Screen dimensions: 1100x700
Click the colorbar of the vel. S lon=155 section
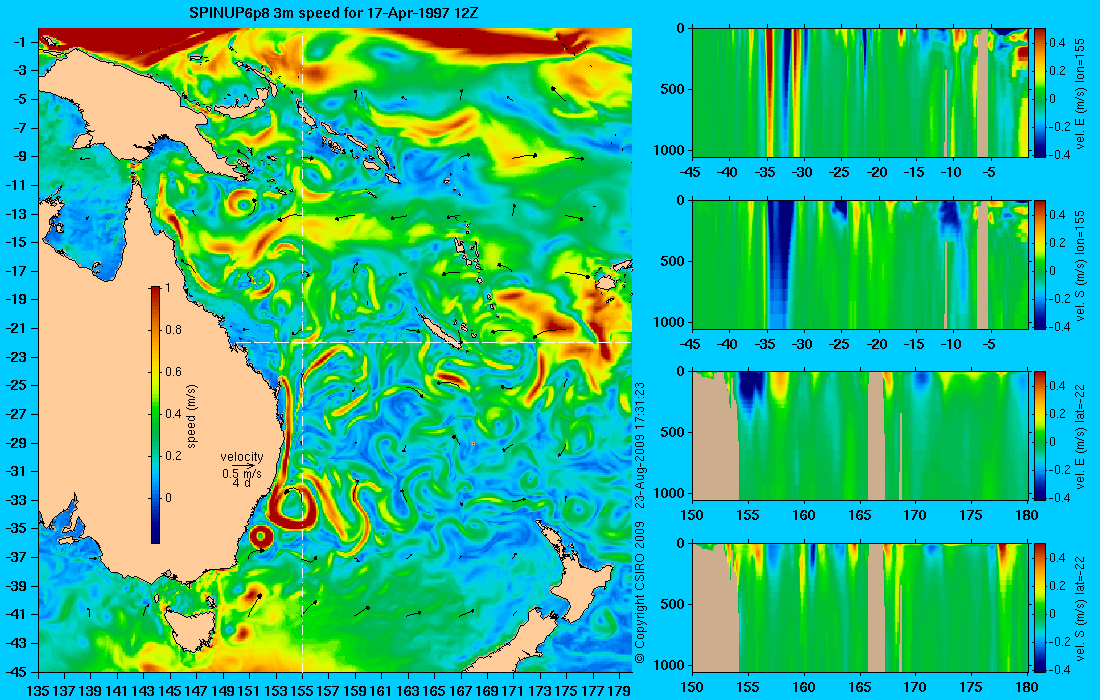pos(1039,264)
